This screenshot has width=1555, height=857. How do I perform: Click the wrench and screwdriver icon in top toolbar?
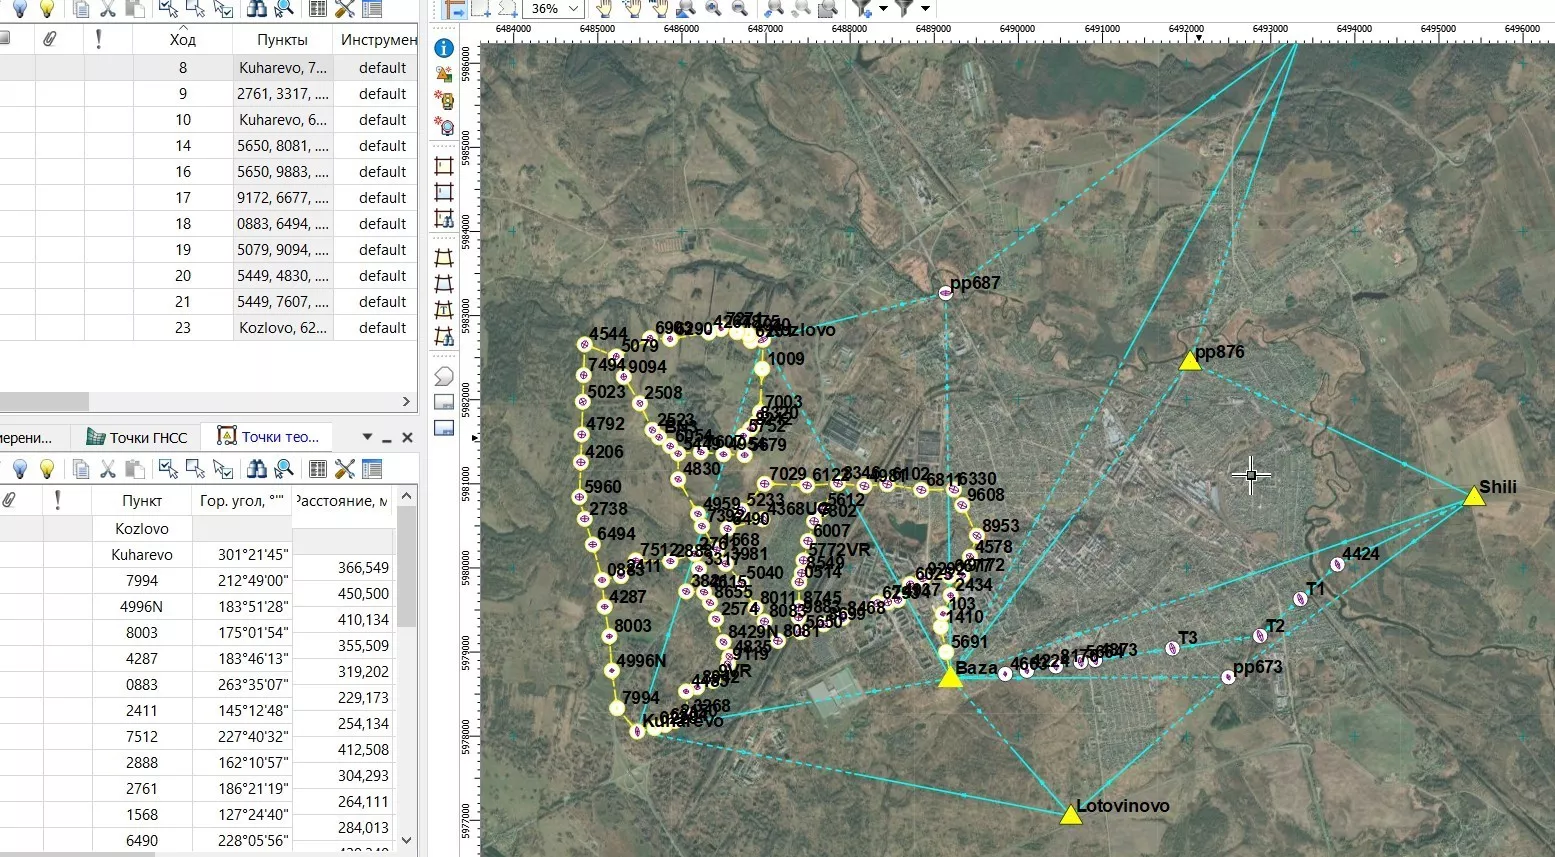click(345, 9)
